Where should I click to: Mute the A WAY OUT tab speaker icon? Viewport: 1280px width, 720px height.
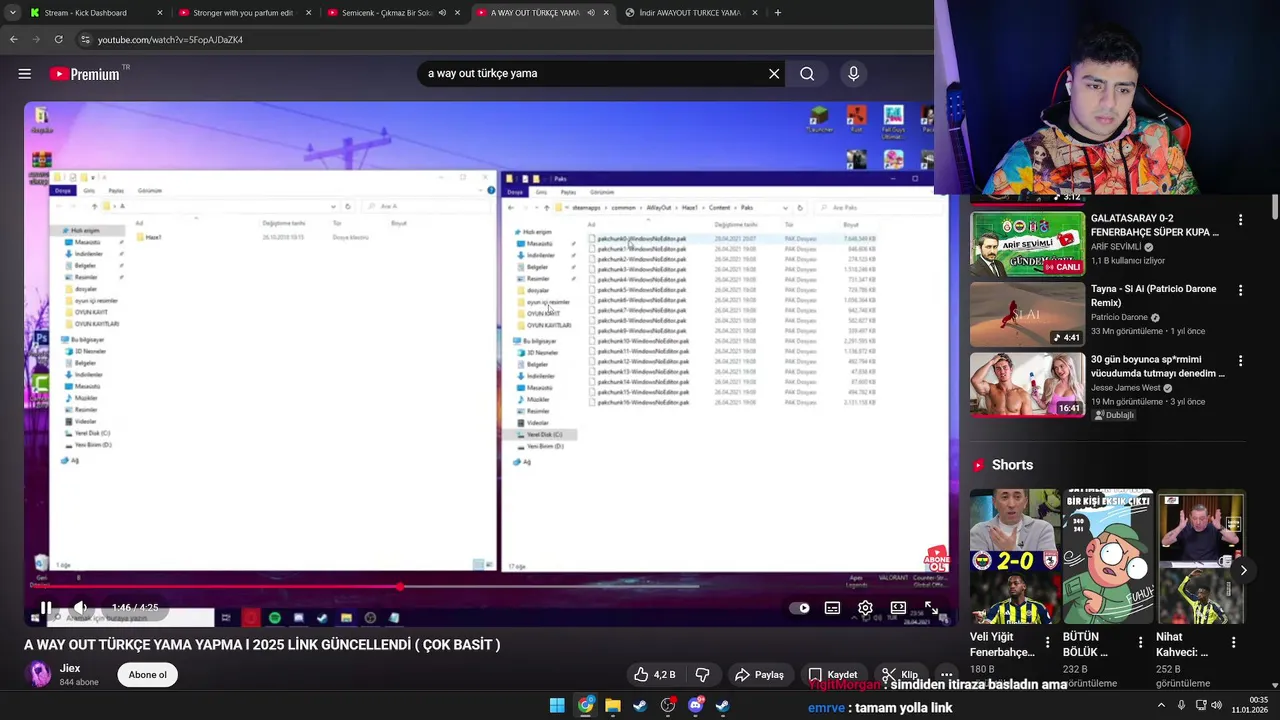(591, 13)
